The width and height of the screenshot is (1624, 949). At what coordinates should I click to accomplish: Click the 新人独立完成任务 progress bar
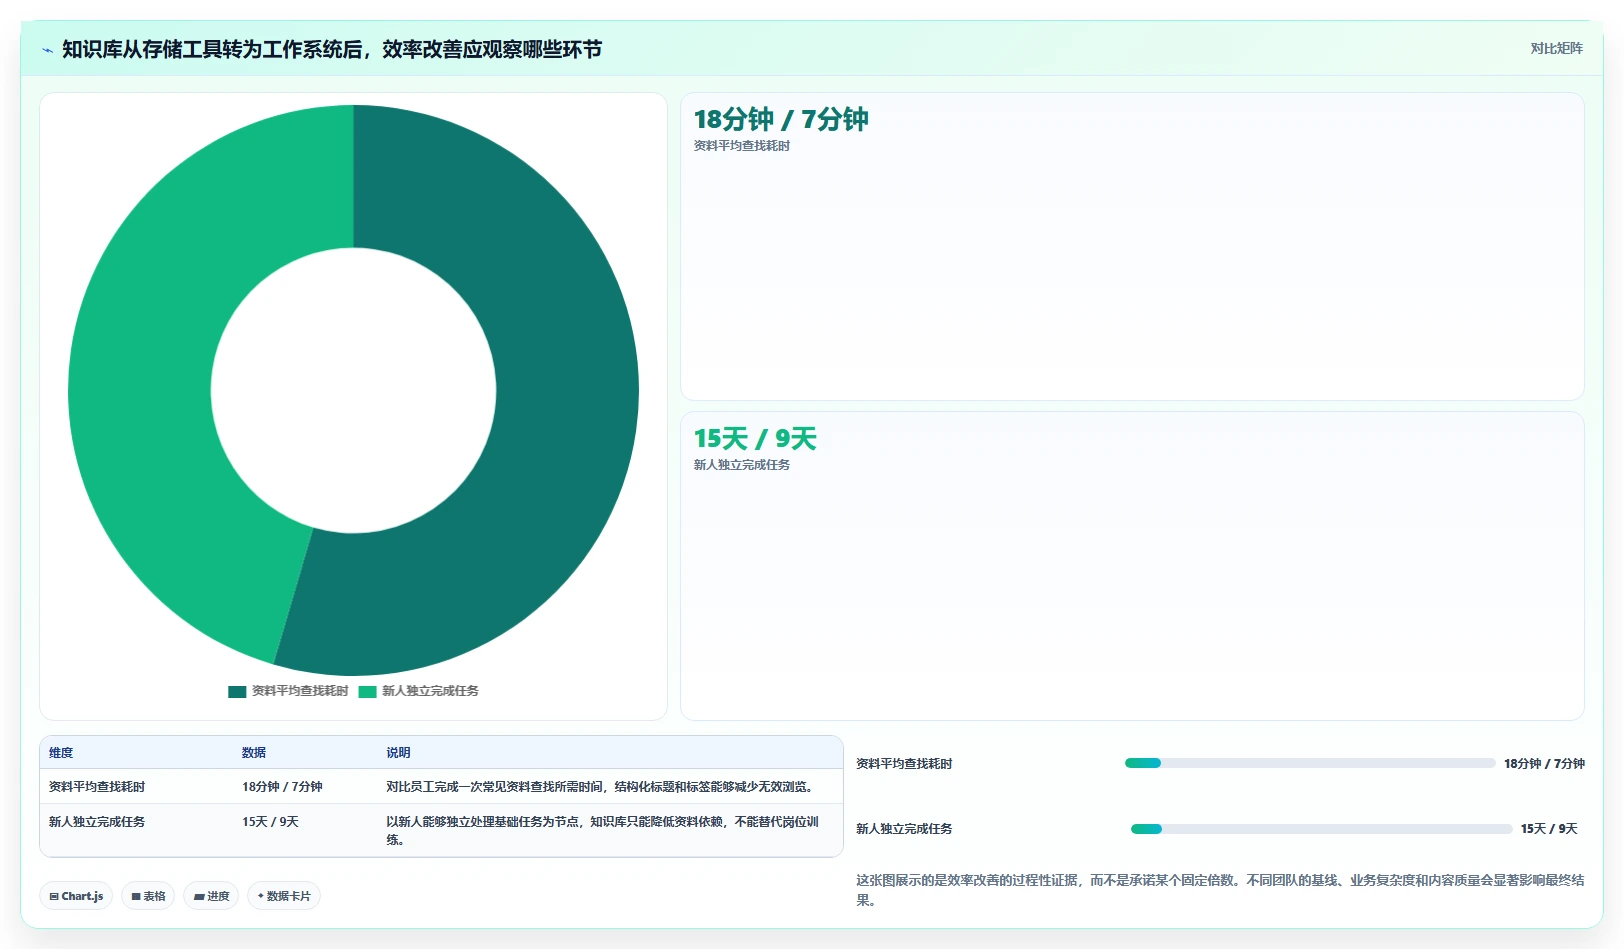pos(1321,829)
